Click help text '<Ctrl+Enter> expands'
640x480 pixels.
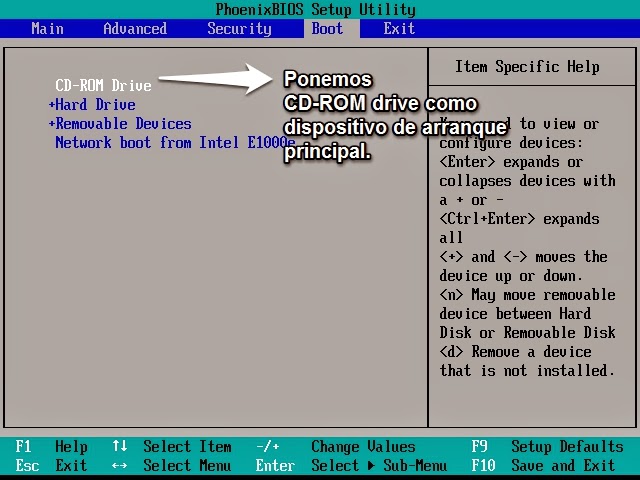[519, 219]
